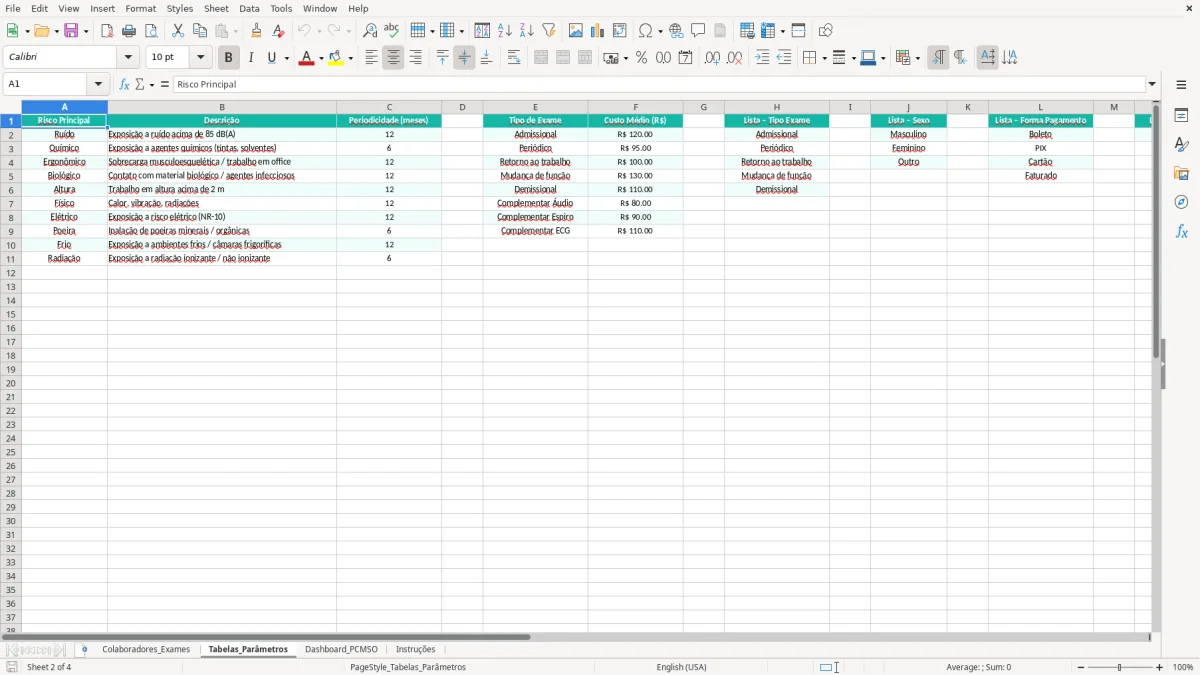Expand the Name Box dropdown
This screenshot has height=675, width=1200.
click(98, 84)
